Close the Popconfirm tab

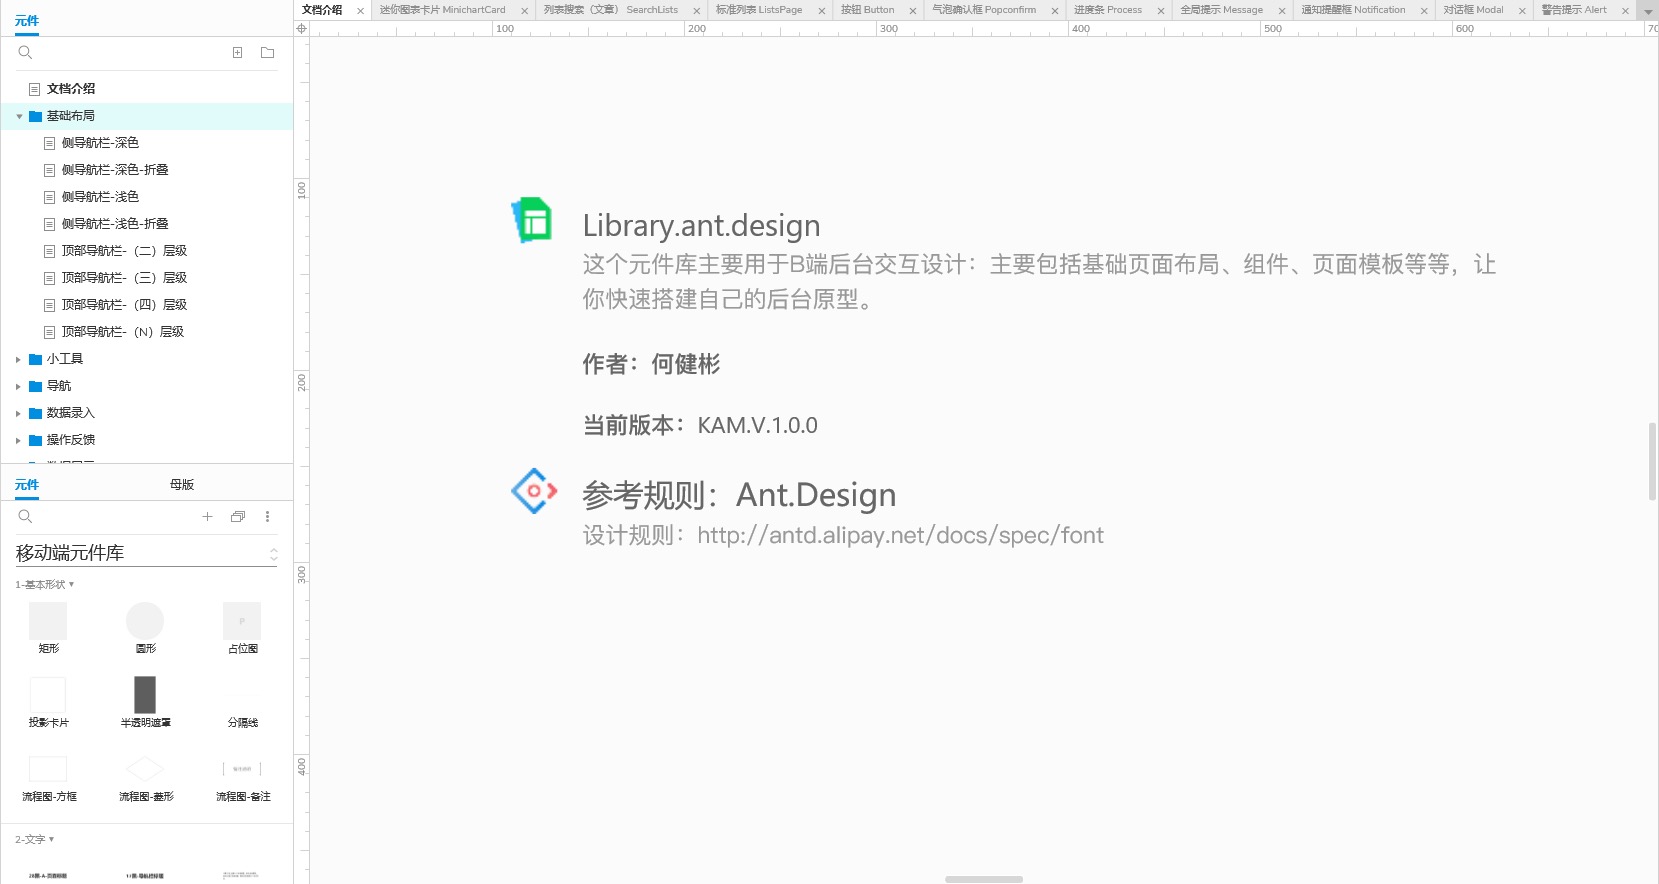pyautogui.click(x=1054, y=11)
